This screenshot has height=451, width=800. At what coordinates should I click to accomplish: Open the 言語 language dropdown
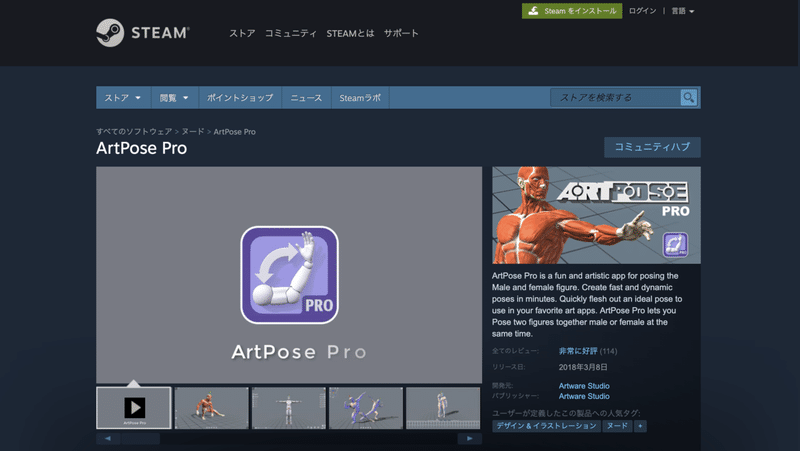coord(683,11)
